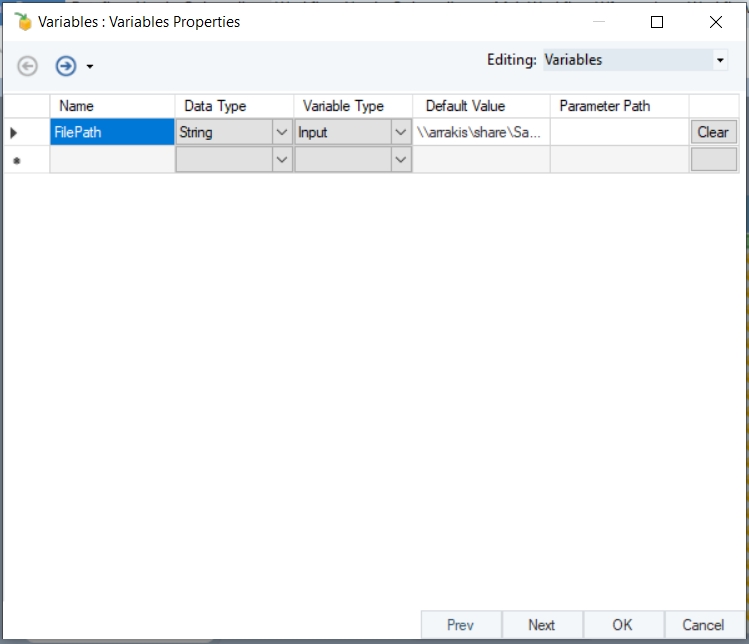The height and width of the screenshot is (644, 749).
Task: Expand Data Type dropdown for FilePath
Action: tap(282, 132)
